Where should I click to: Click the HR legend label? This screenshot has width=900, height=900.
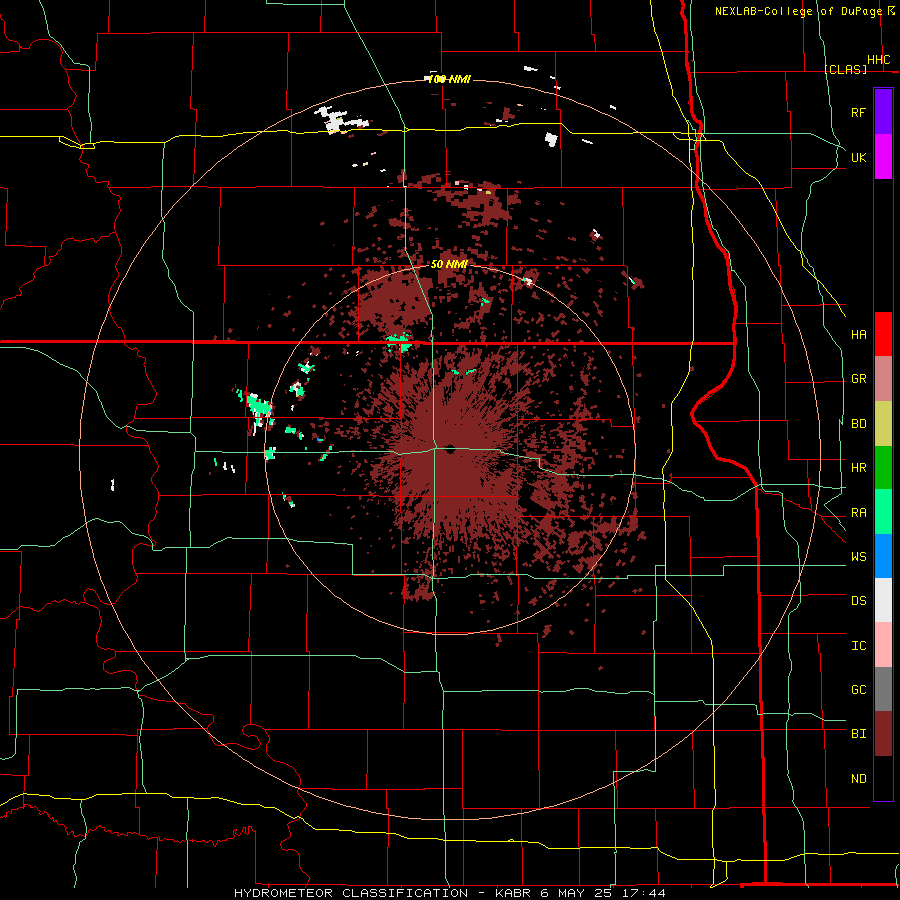[x=858, y=468]
